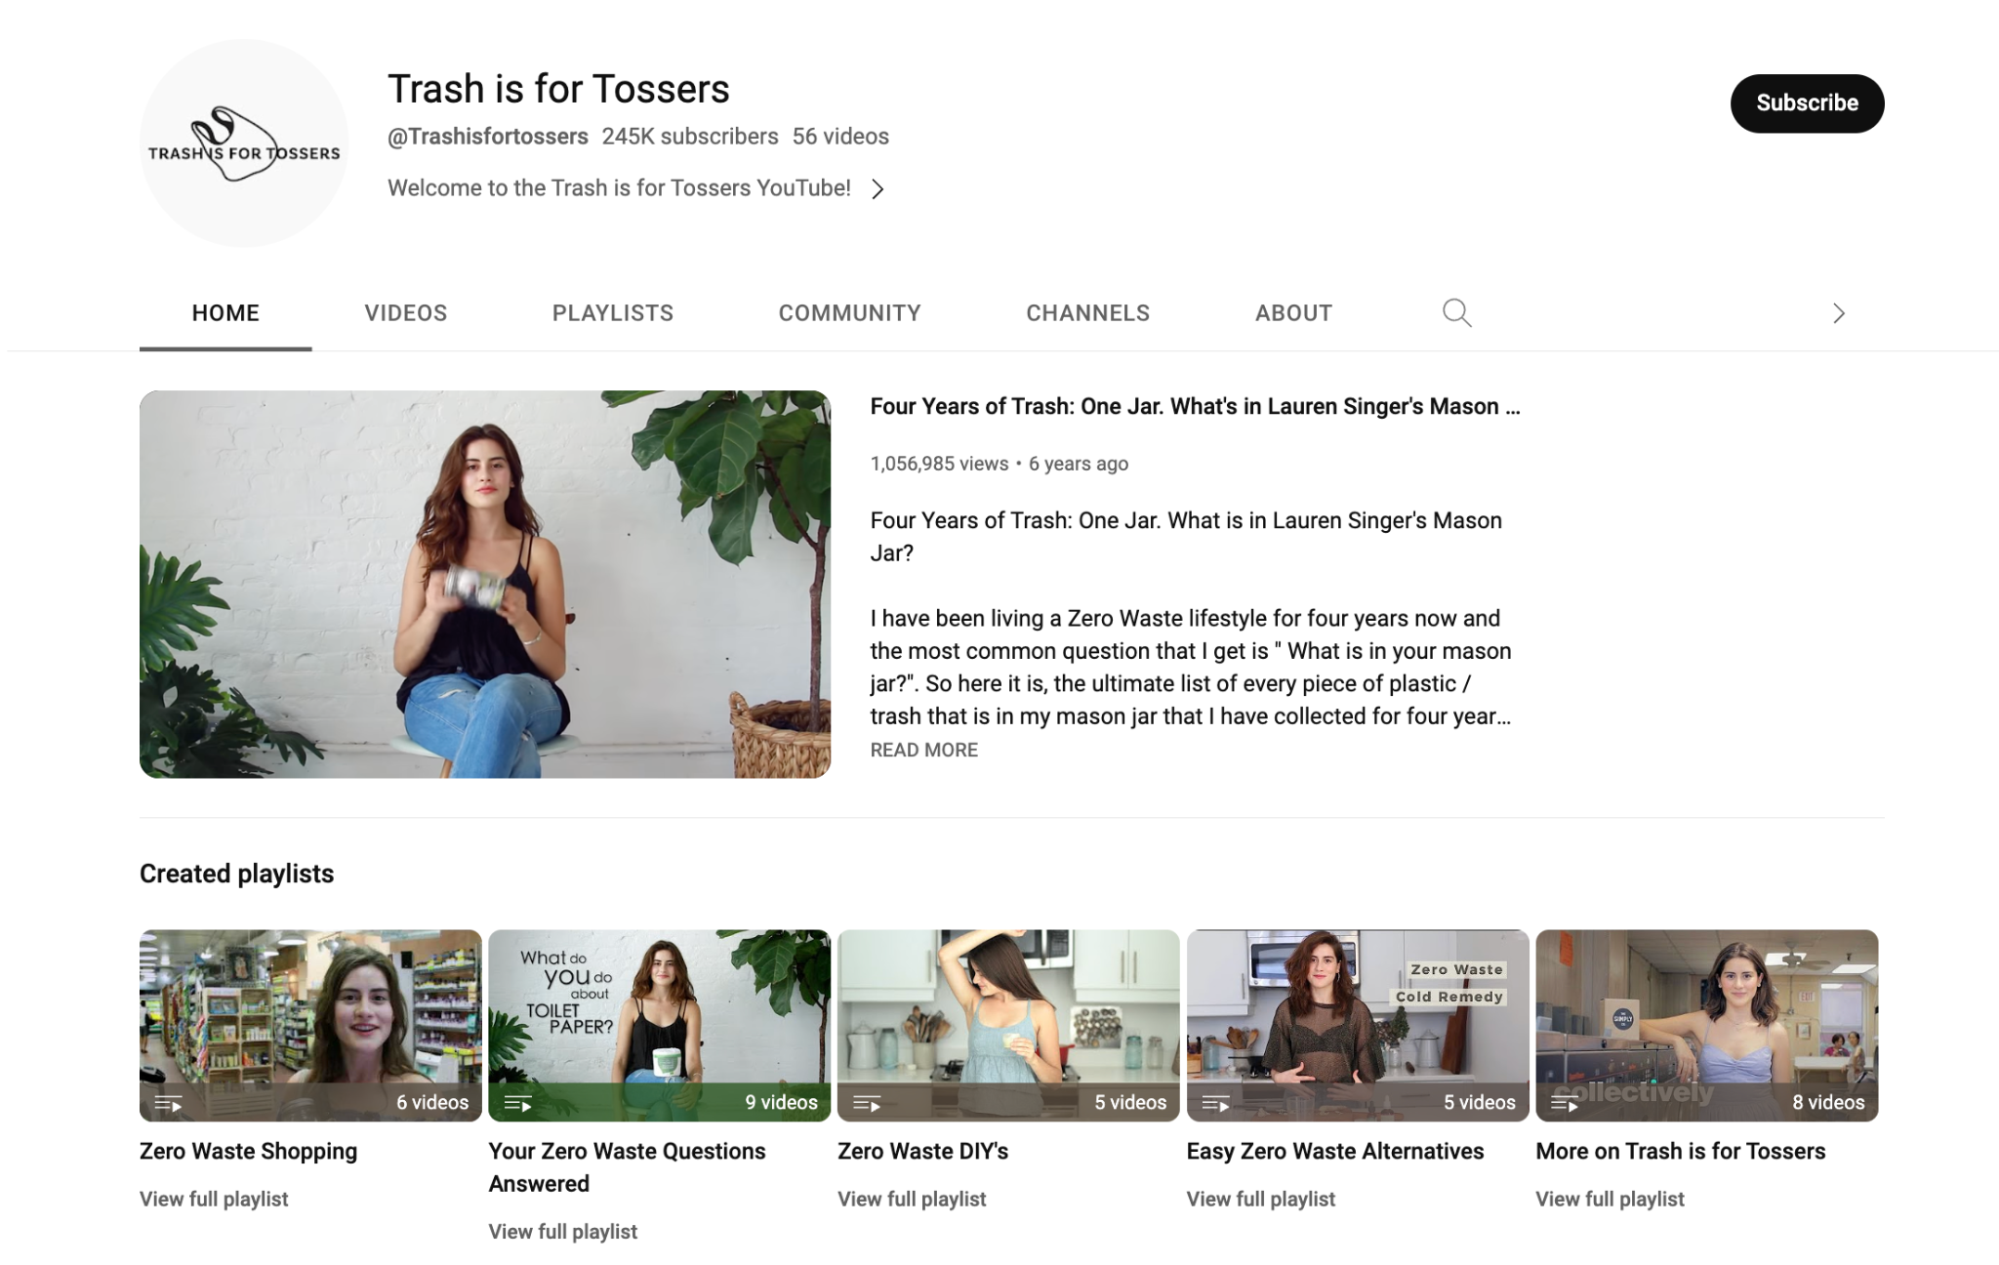Select the CHANNELS tab
This screenshot has height=1265, width=1999.
pos(1087,313)
